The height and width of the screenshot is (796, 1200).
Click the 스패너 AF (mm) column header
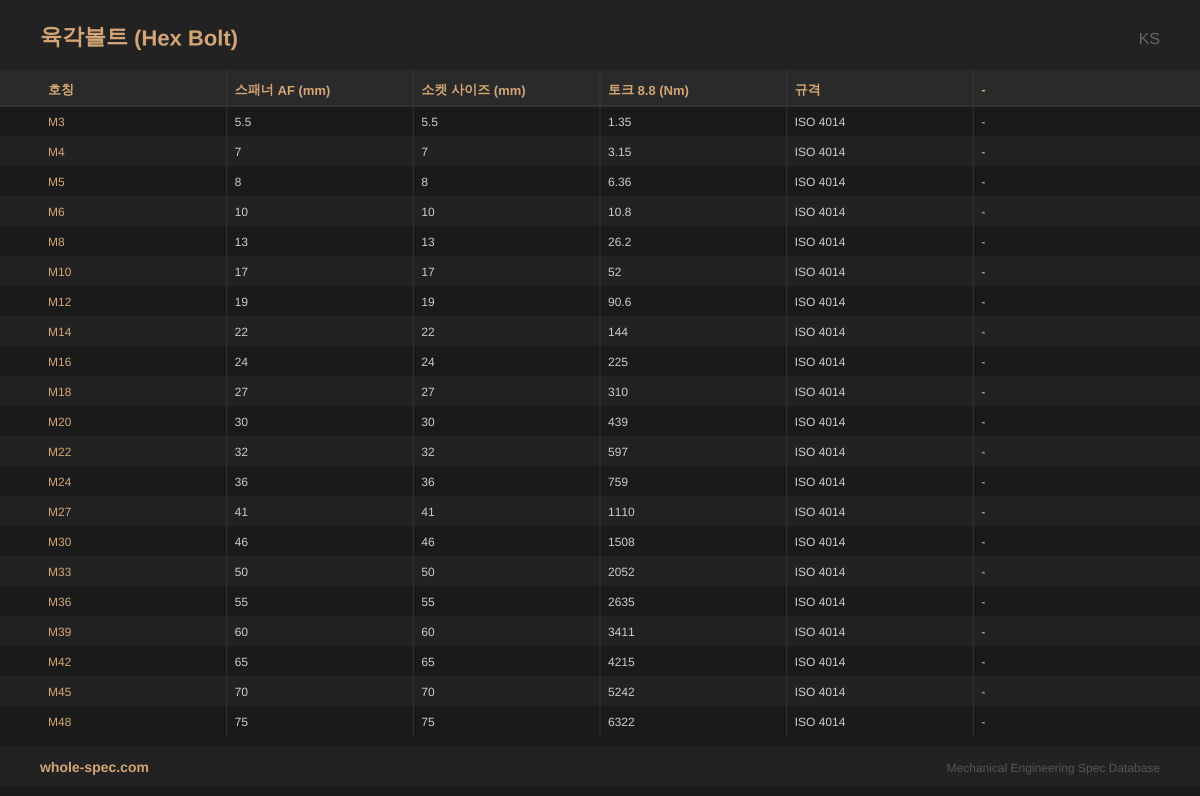[282, 90]
